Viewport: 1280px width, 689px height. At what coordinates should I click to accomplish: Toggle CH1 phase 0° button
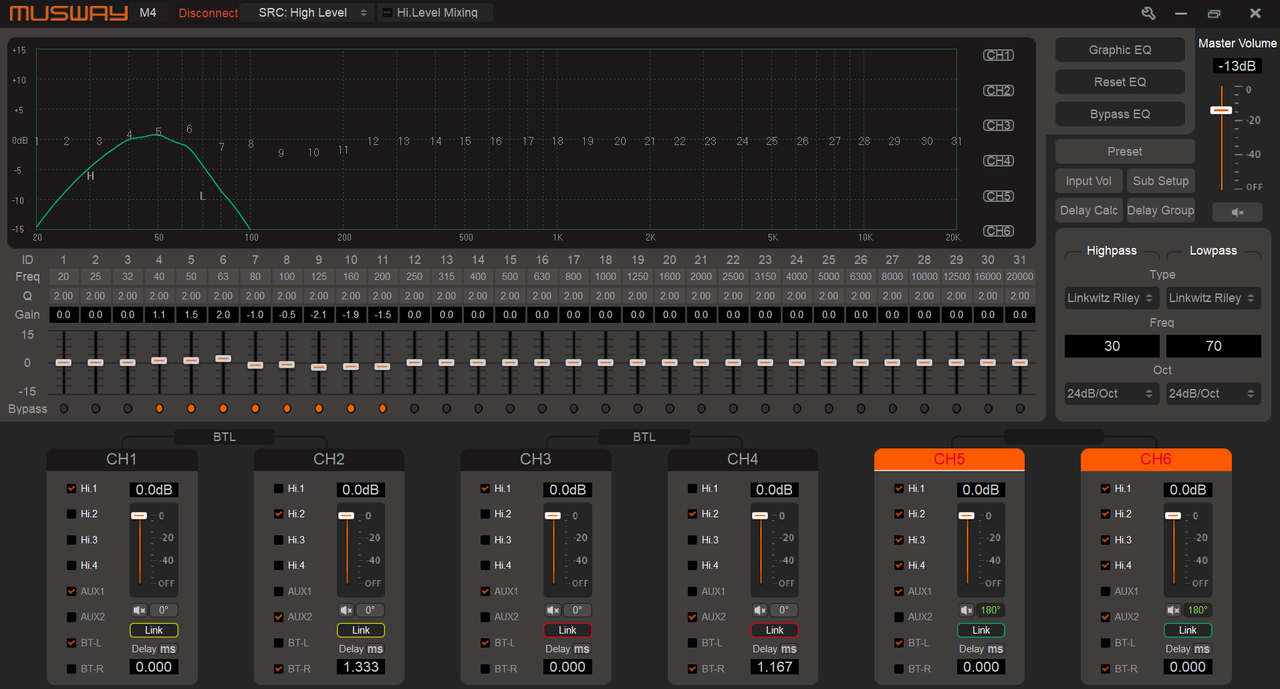164,610
